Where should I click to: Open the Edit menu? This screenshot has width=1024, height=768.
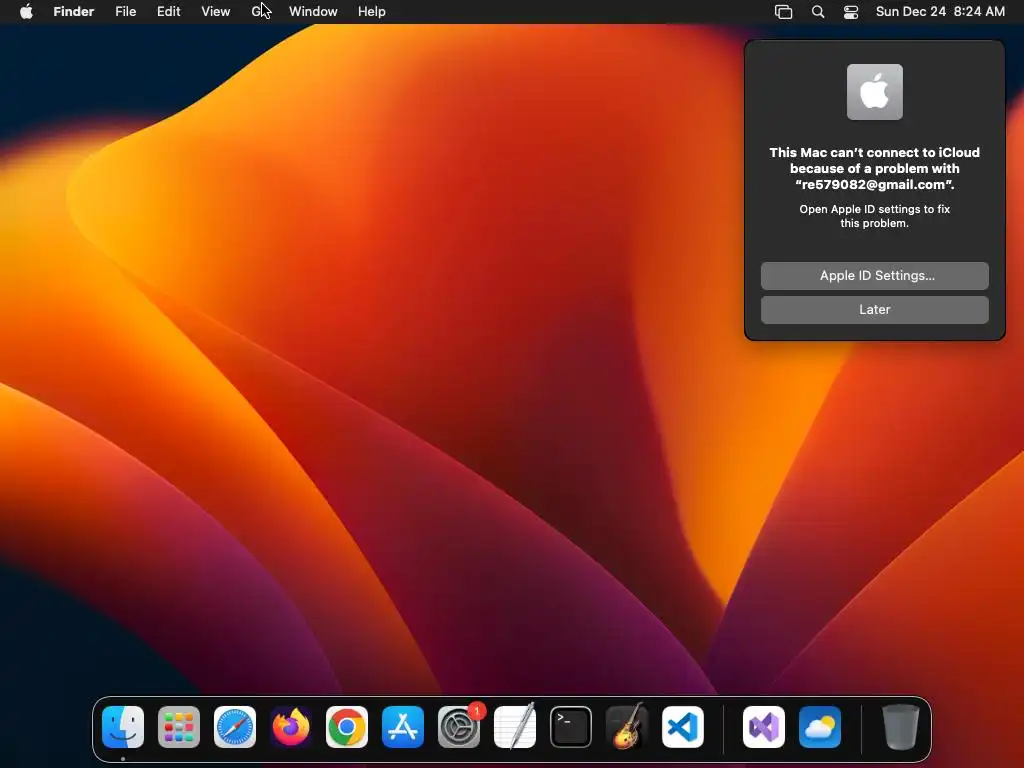point(168,12)
